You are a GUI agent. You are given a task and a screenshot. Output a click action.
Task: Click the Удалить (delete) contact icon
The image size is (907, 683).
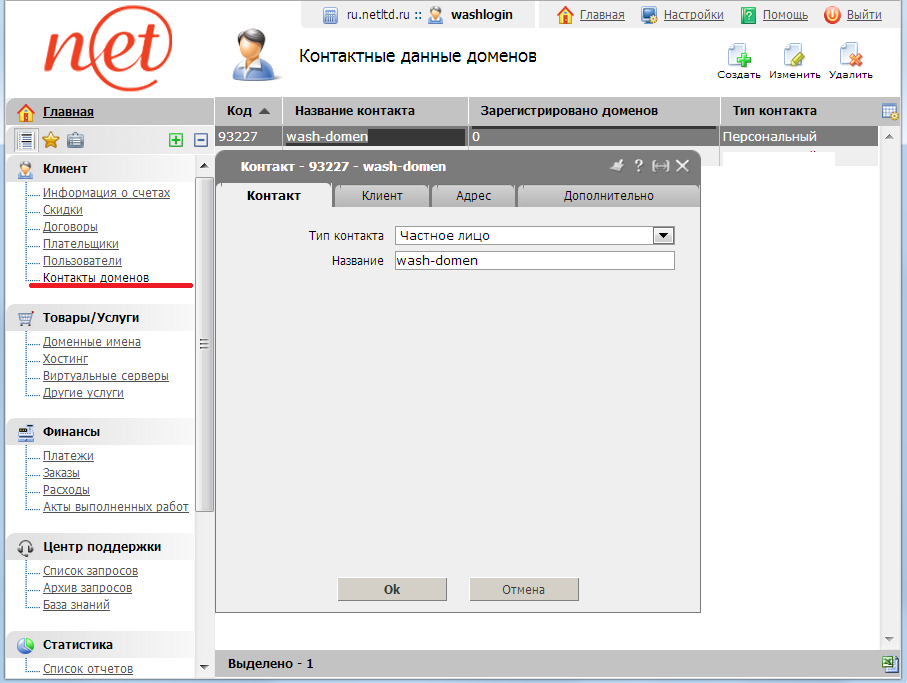coord(850,56)
